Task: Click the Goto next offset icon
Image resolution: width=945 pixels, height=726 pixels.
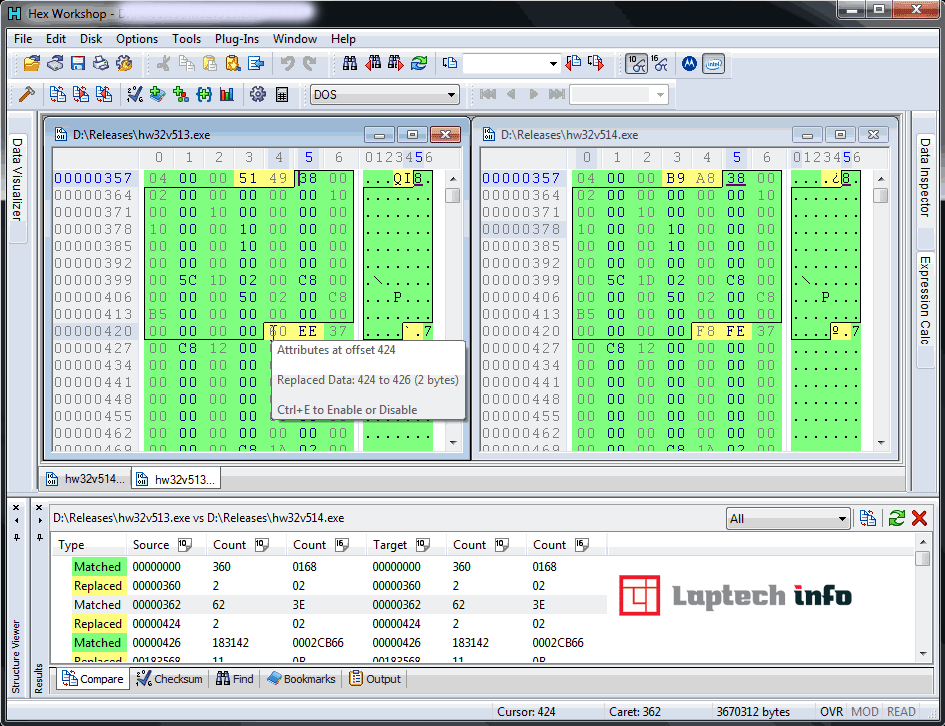Action: (596, 63)
